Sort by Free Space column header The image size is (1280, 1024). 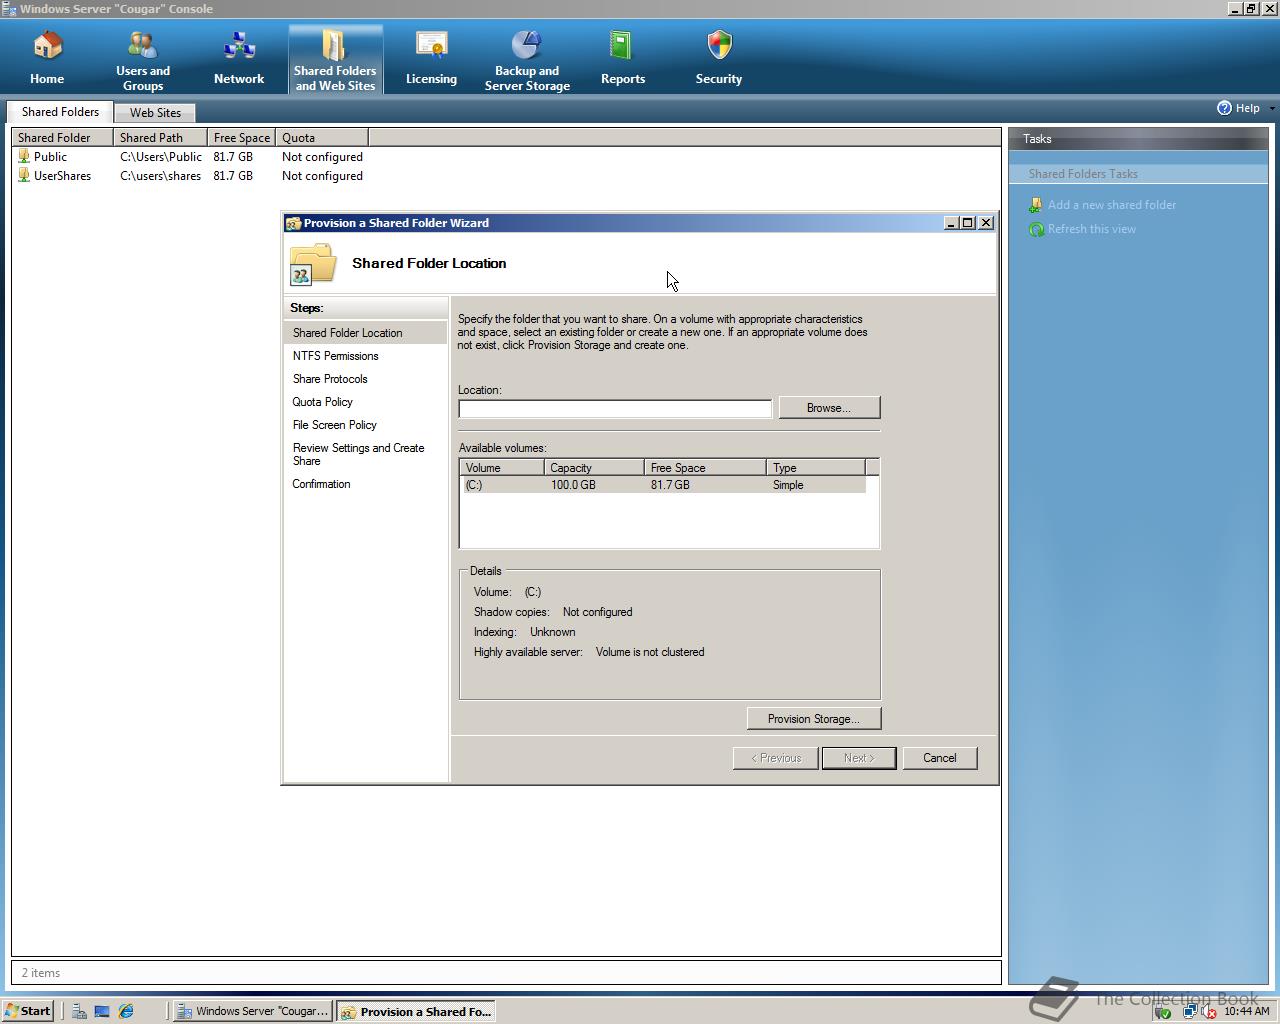[241, 138]
